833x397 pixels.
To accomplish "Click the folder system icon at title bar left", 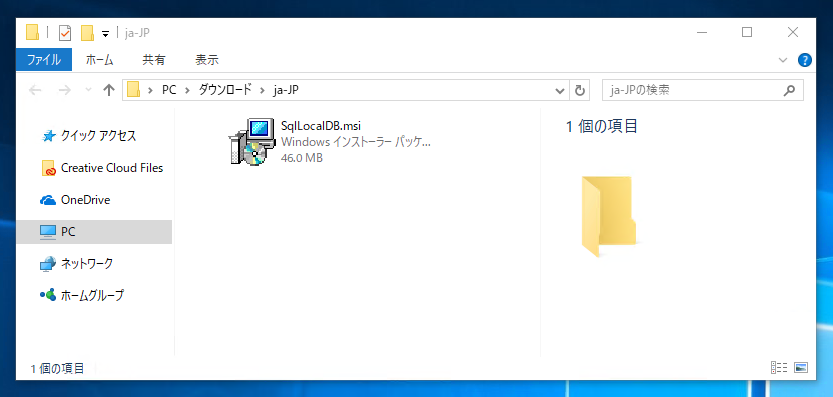I will tap(32, 33).
